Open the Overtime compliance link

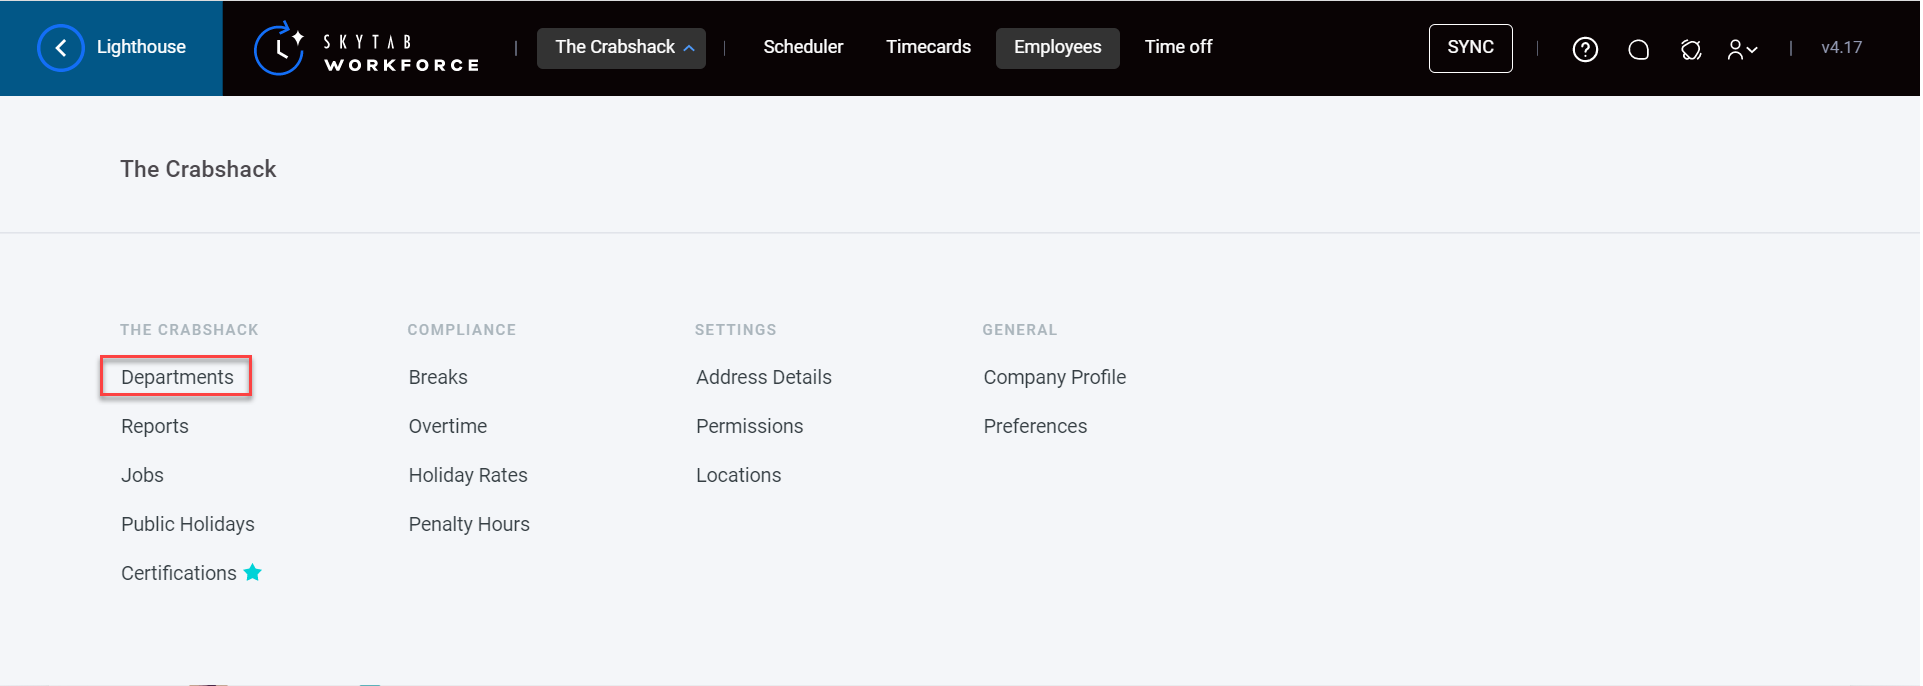coord(448,426)
